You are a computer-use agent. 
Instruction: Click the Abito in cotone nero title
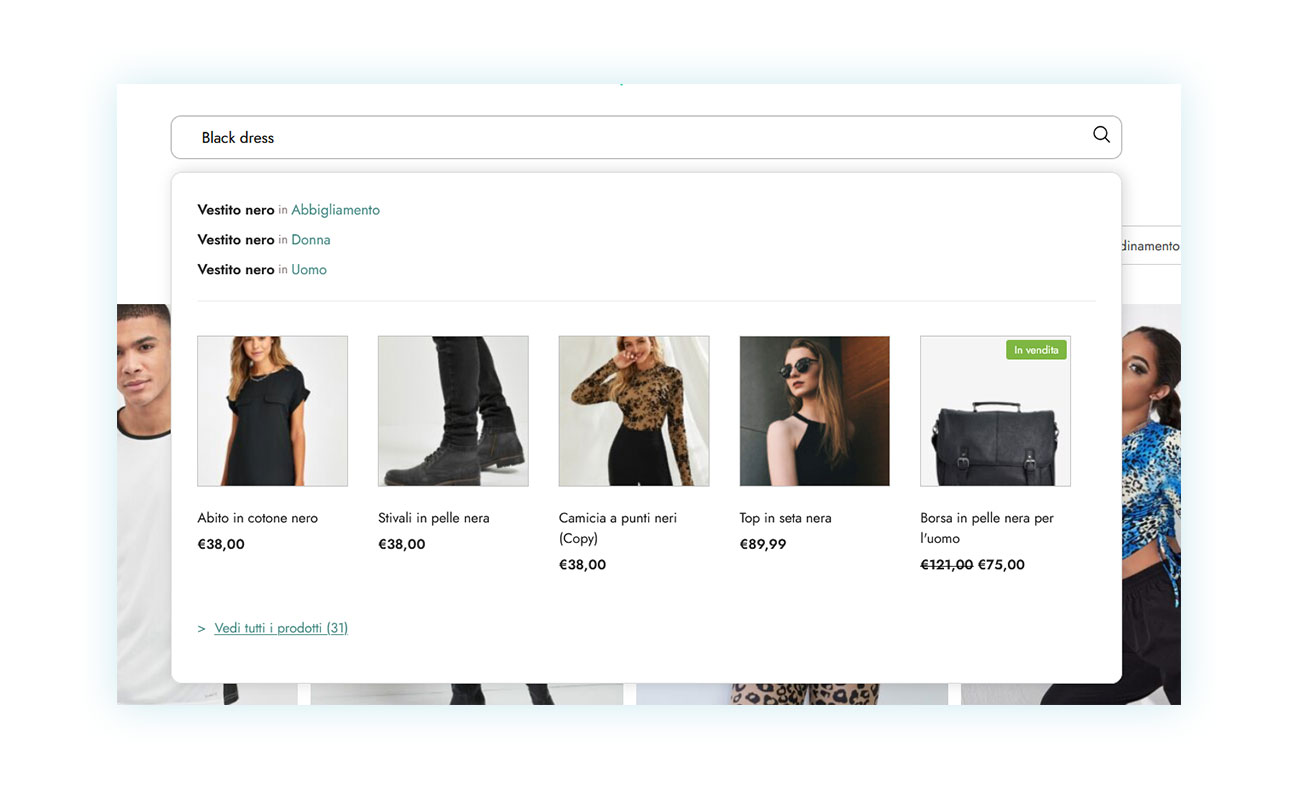coord(258,518)
